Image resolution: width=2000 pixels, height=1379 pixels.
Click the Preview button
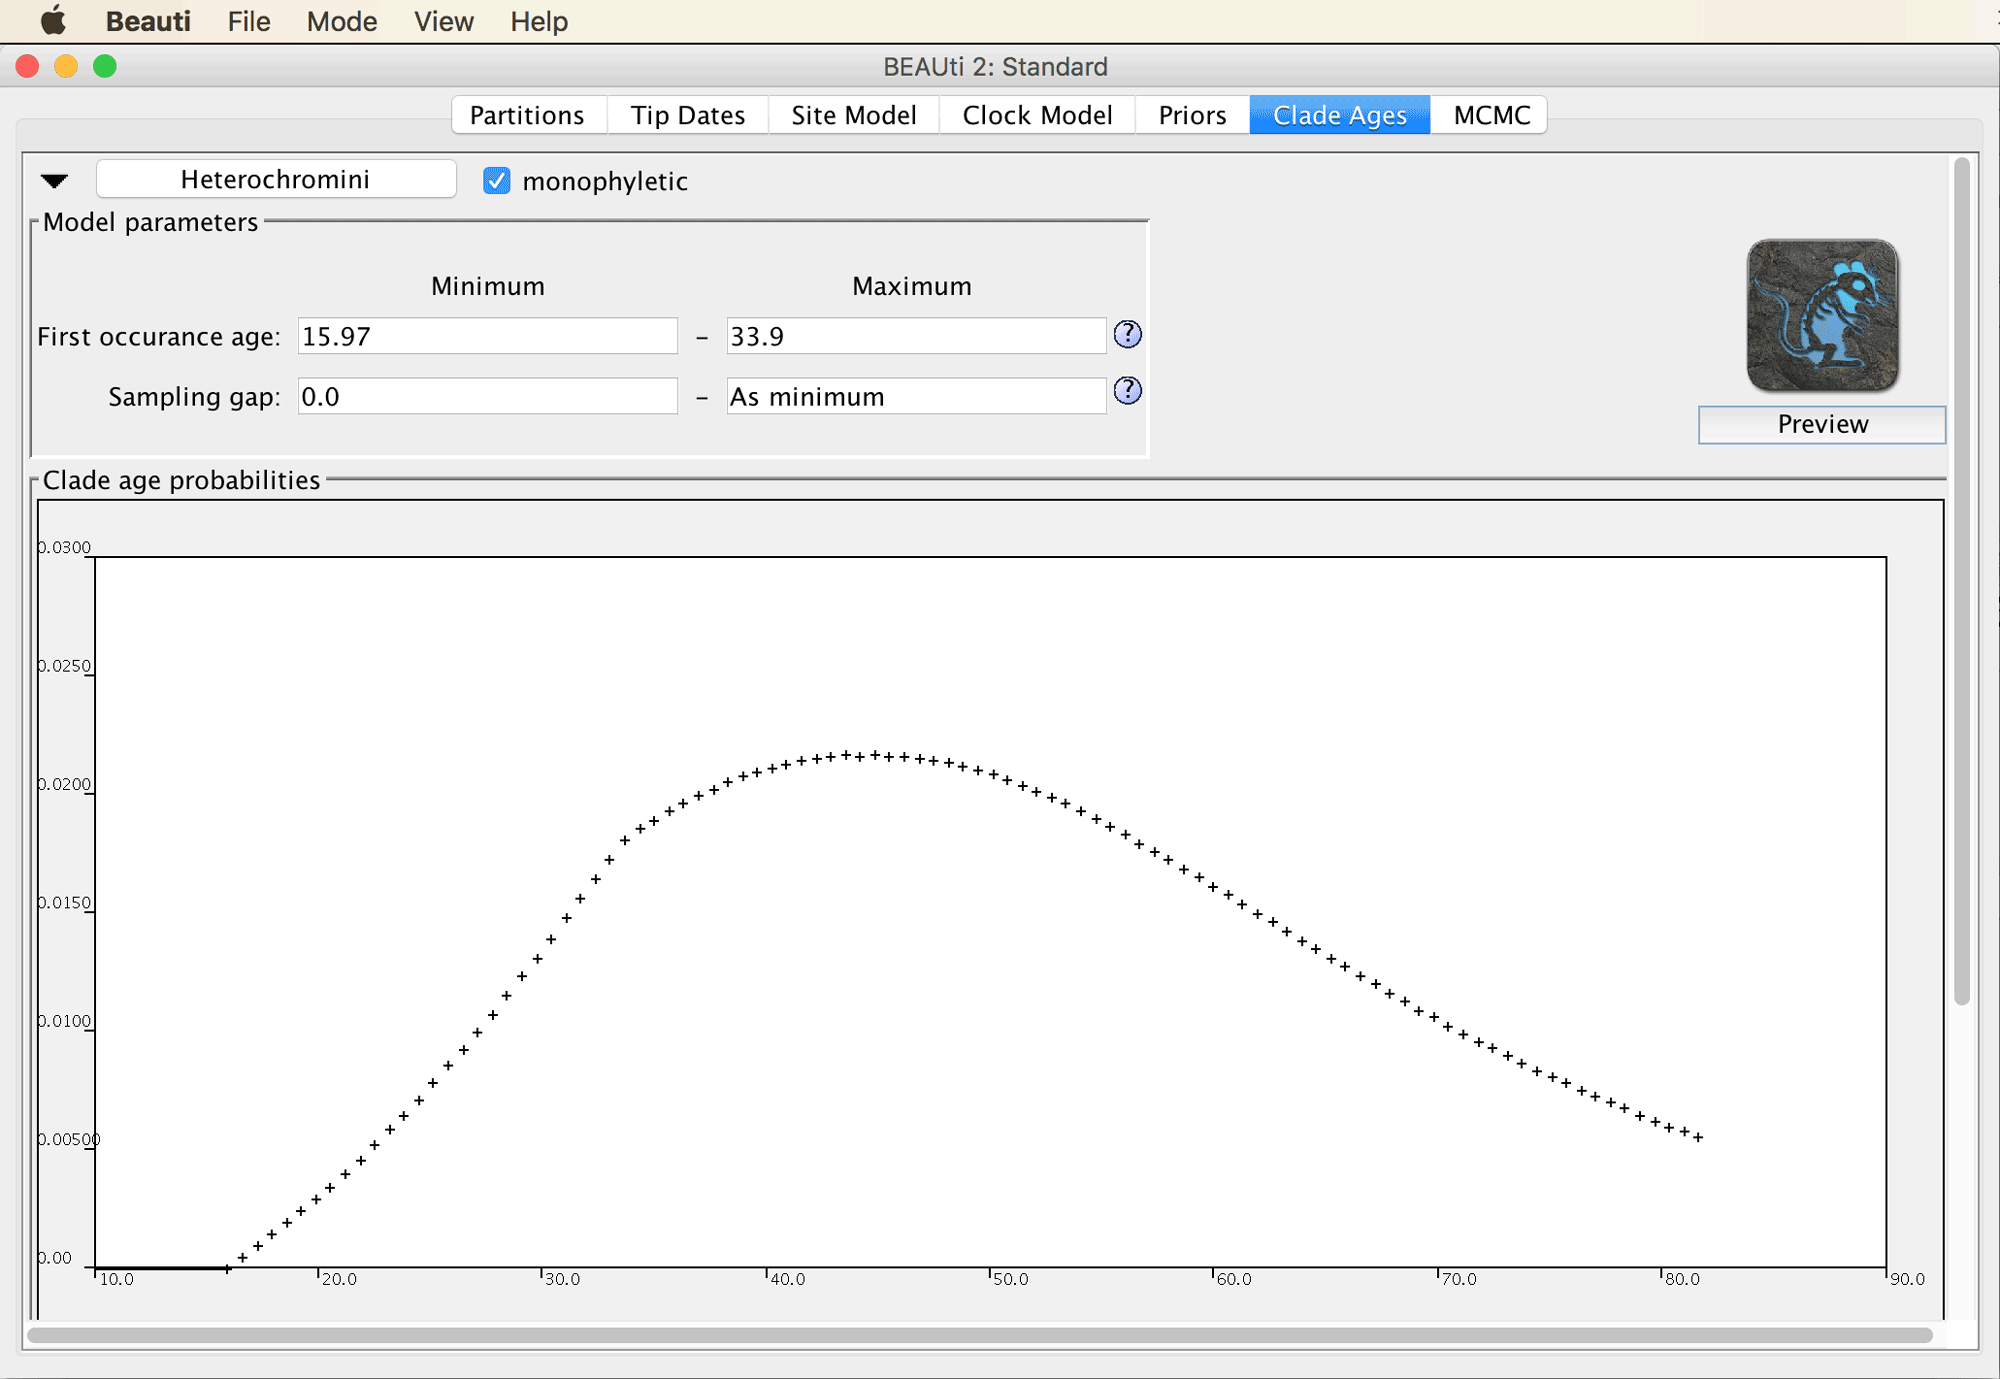point(1822,424)
